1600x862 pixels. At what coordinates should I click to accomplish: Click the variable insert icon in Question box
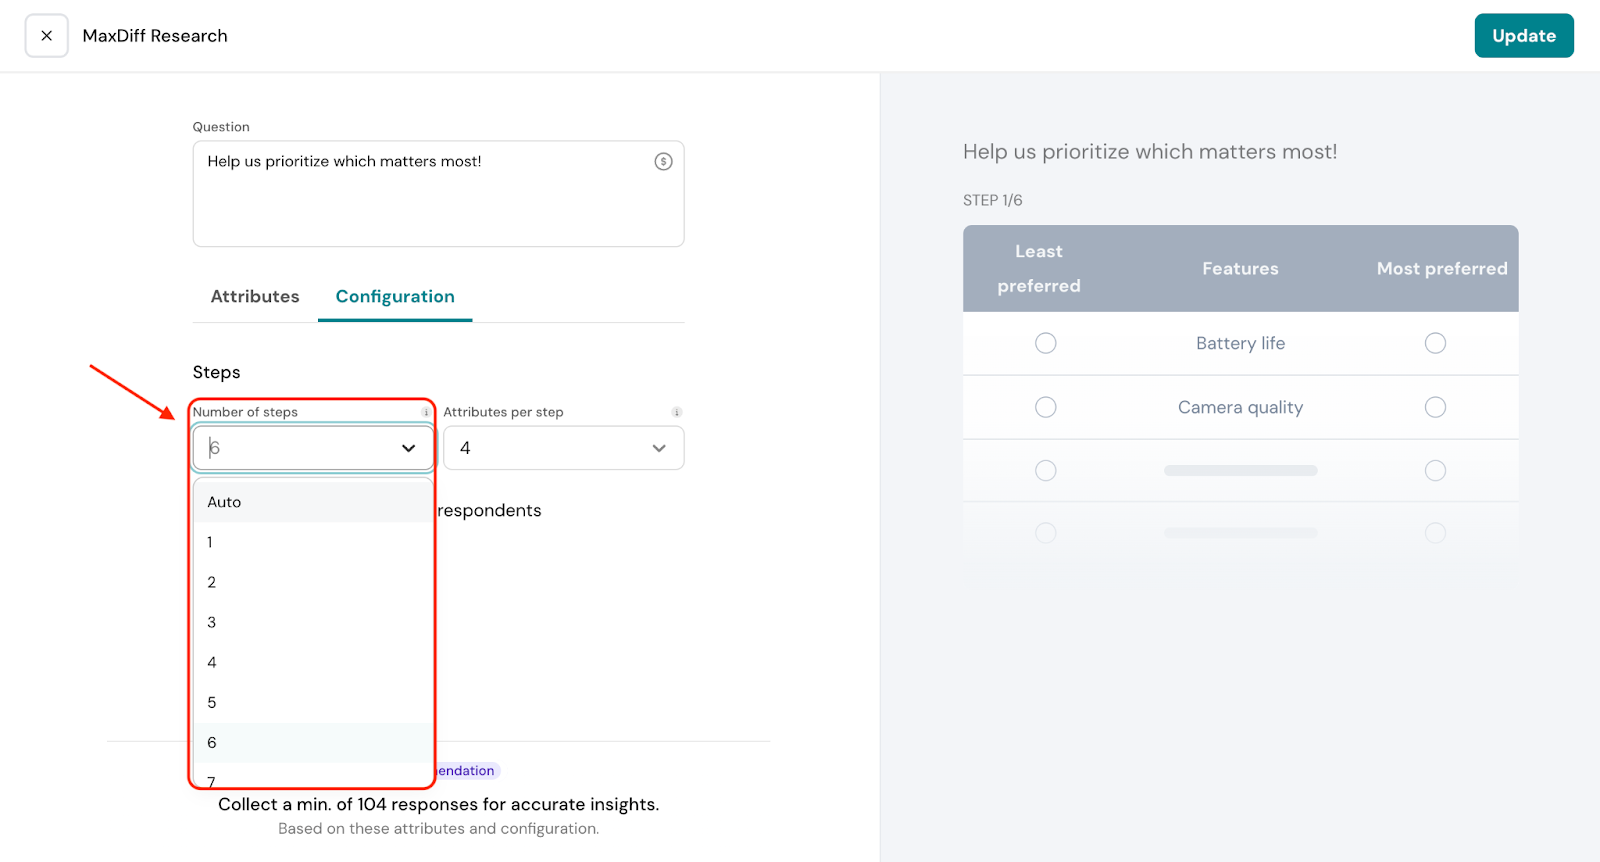tap(663, 162)
